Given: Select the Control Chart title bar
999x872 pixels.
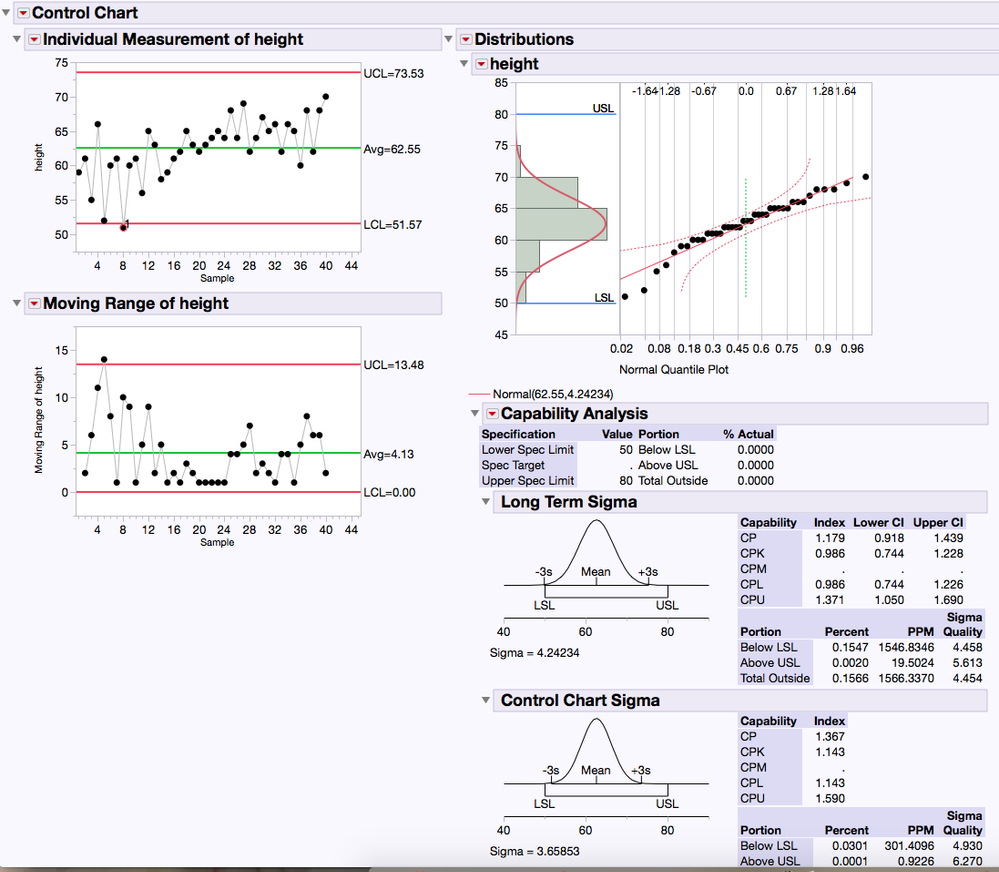Looking at the screenshot, I should pos(507,13).
